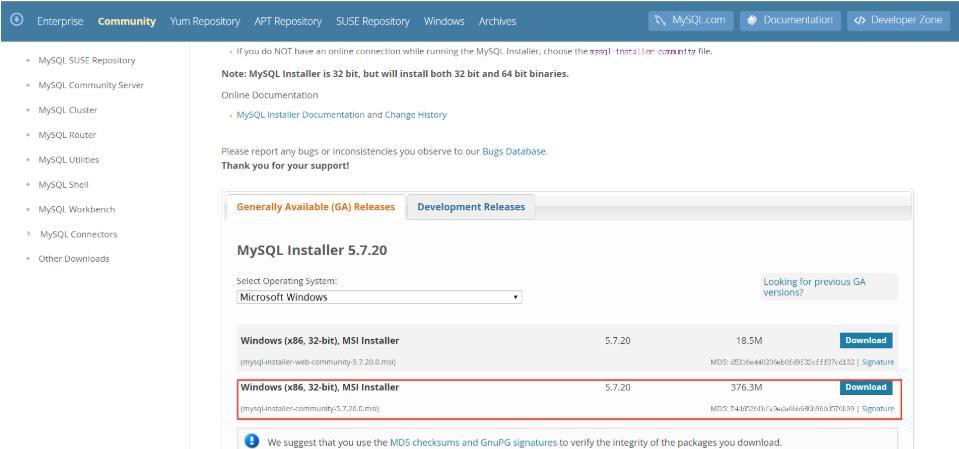Viewport: 959px width, 449px height.
Task: Open Select Operating System dropdown
Action: (379, 297)
